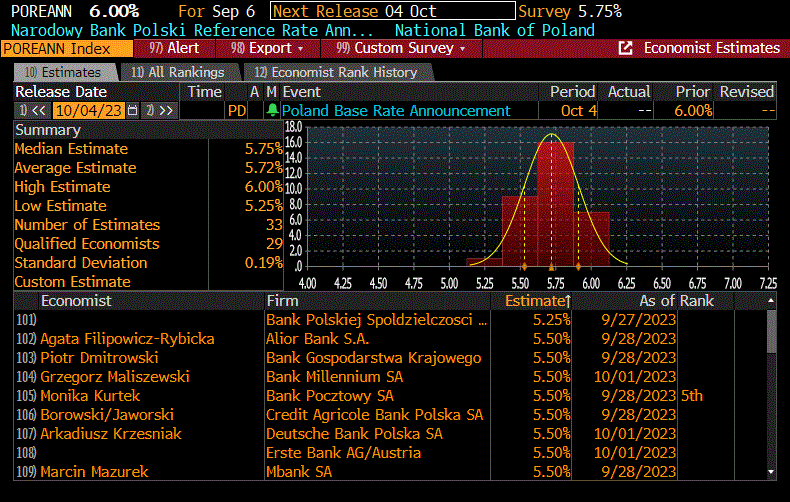Select economist Borowski/Jaworski
Viewport: 790px width, 502px height.
tap(107, 415)
